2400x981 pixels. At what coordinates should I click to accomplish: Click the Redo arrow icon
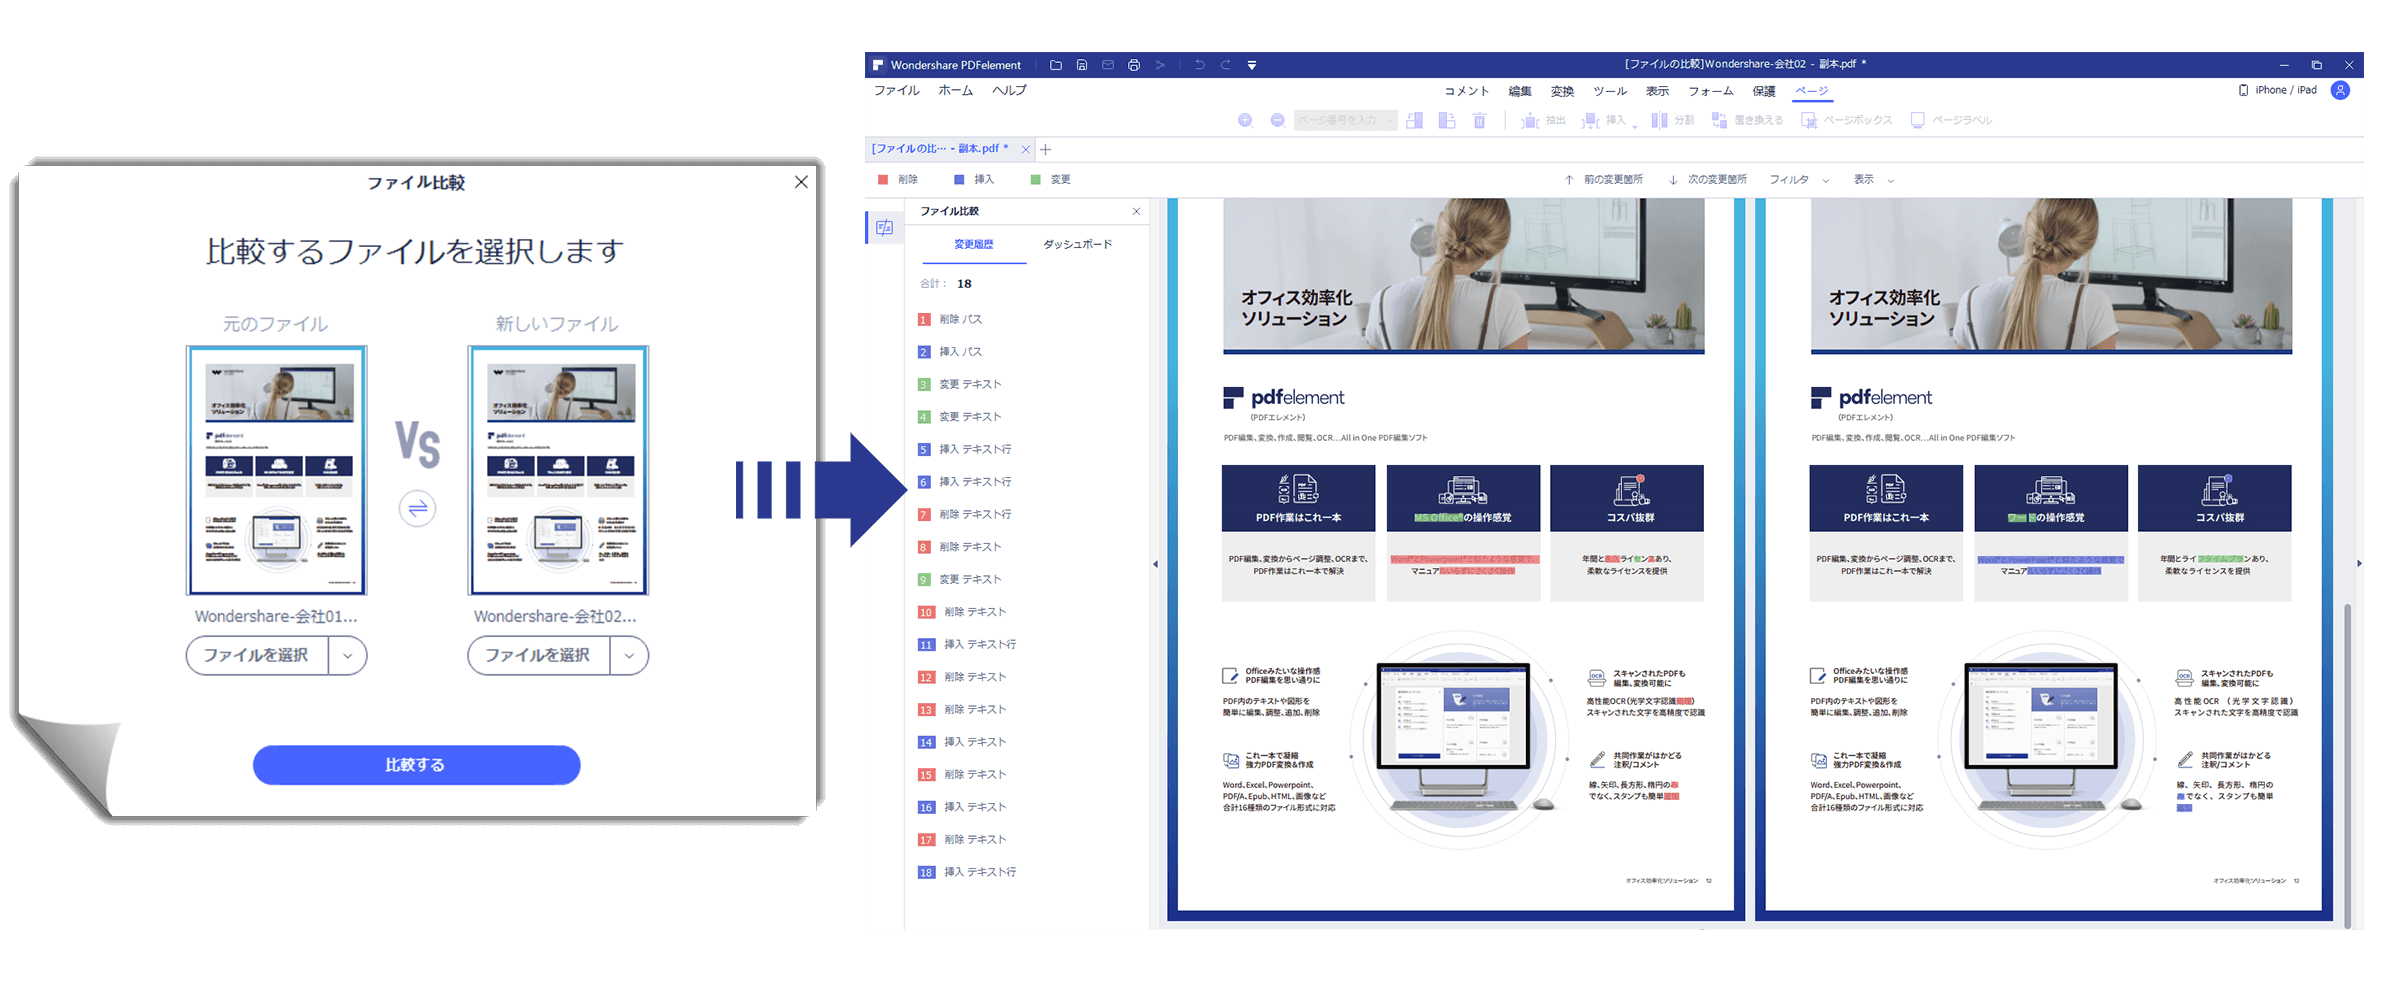click(1225, 65)
